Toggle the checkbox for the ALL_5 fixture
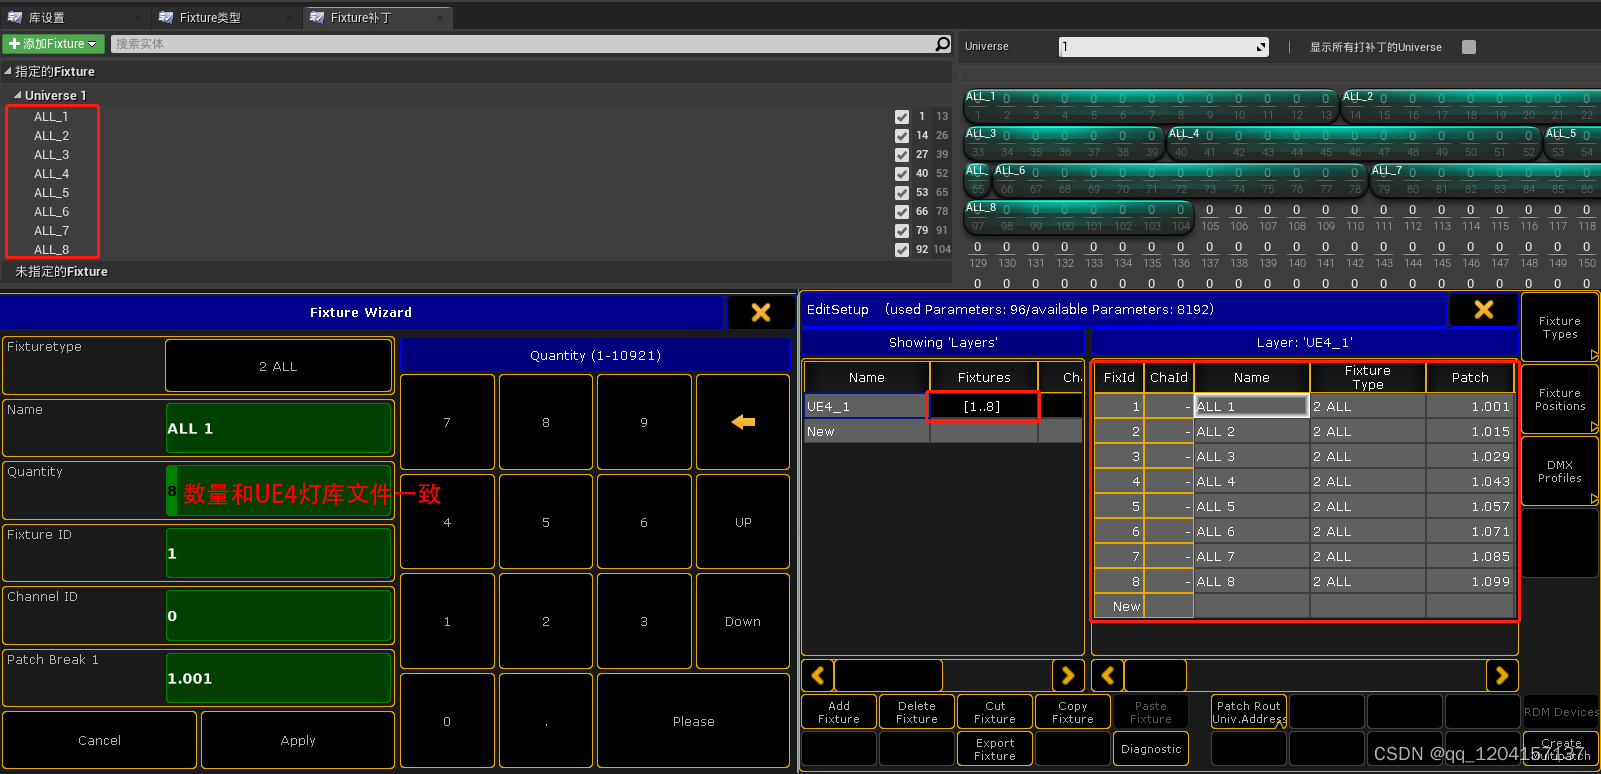Viewport: 1601px width, 774px height. (x=902, y=192)
